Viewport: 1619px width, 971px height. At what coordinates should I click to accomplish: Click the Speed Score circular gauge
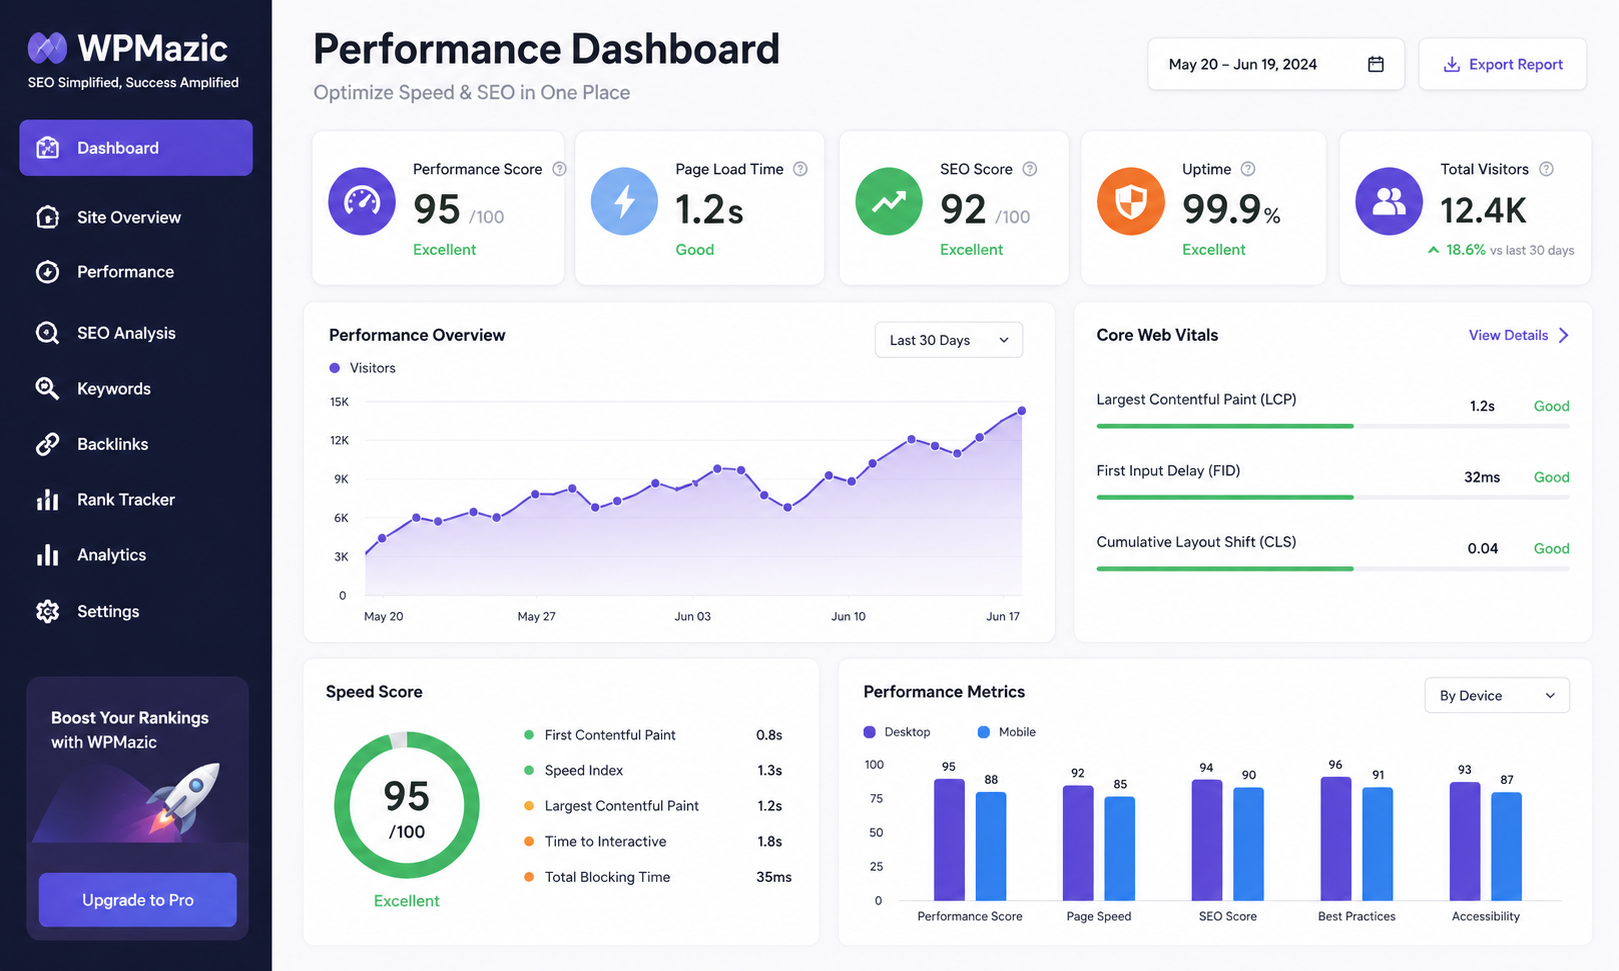click(x=406, y=805)
